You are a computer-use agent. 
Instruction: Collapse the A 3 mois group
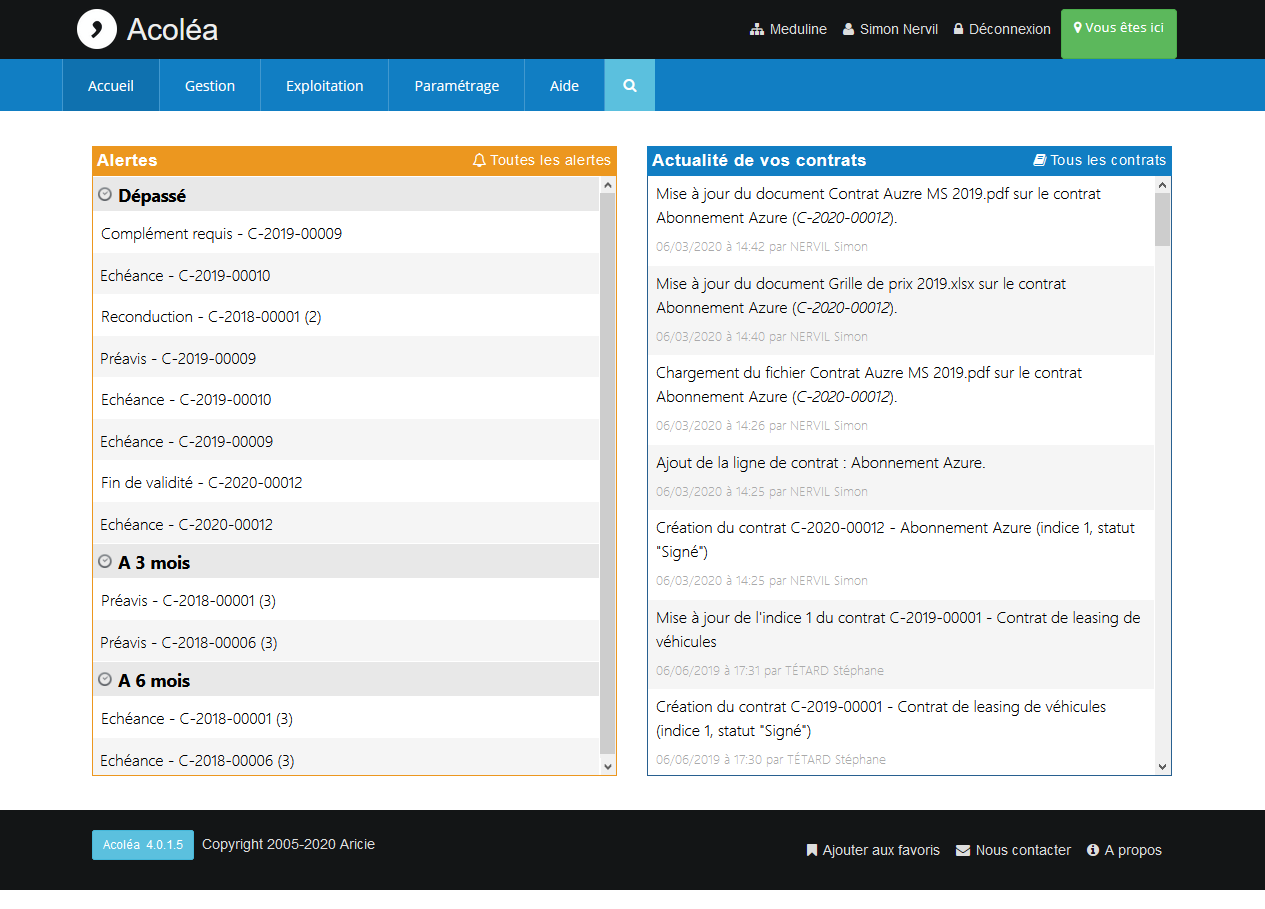pyautogui.click(x=105, y=562)
